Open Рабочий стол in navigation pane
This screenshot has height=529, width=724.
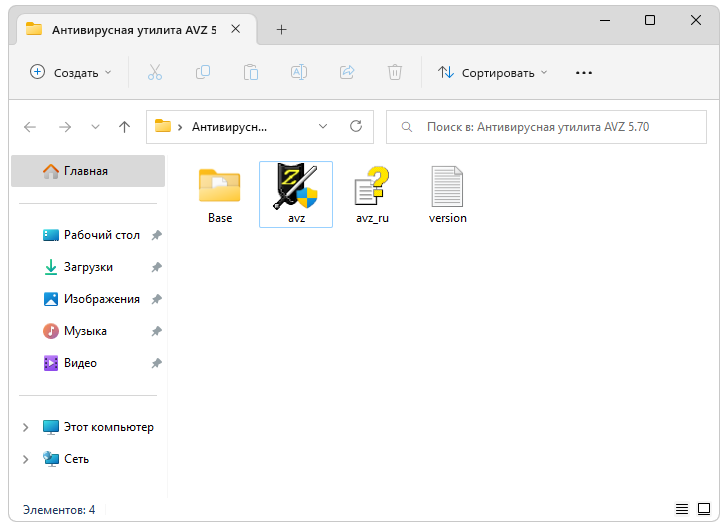click(x=92, y=235)
